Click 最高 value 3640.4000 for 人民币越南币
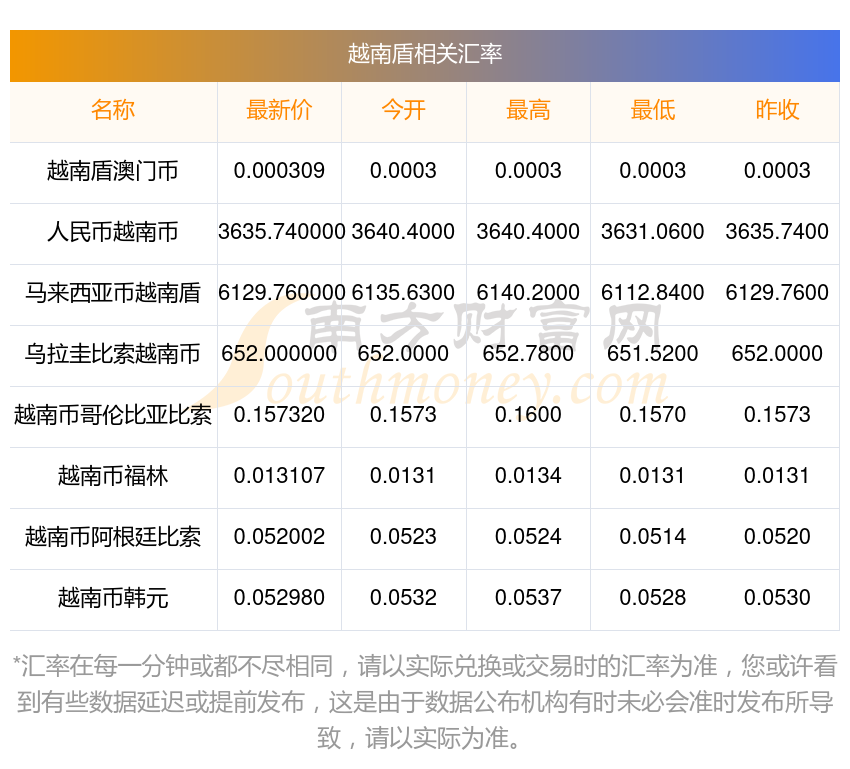 528,231
